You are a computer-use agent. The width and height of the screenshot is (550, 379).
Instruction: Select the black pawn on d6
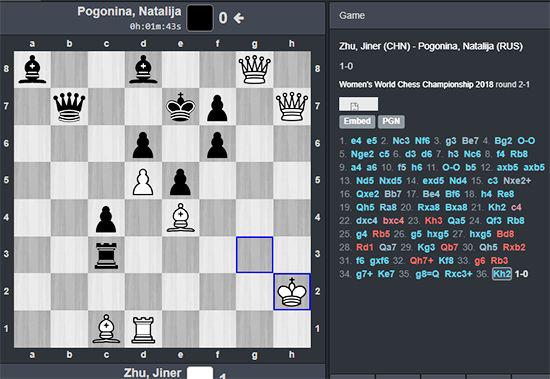pyautogui.click(x=143, y=145)
